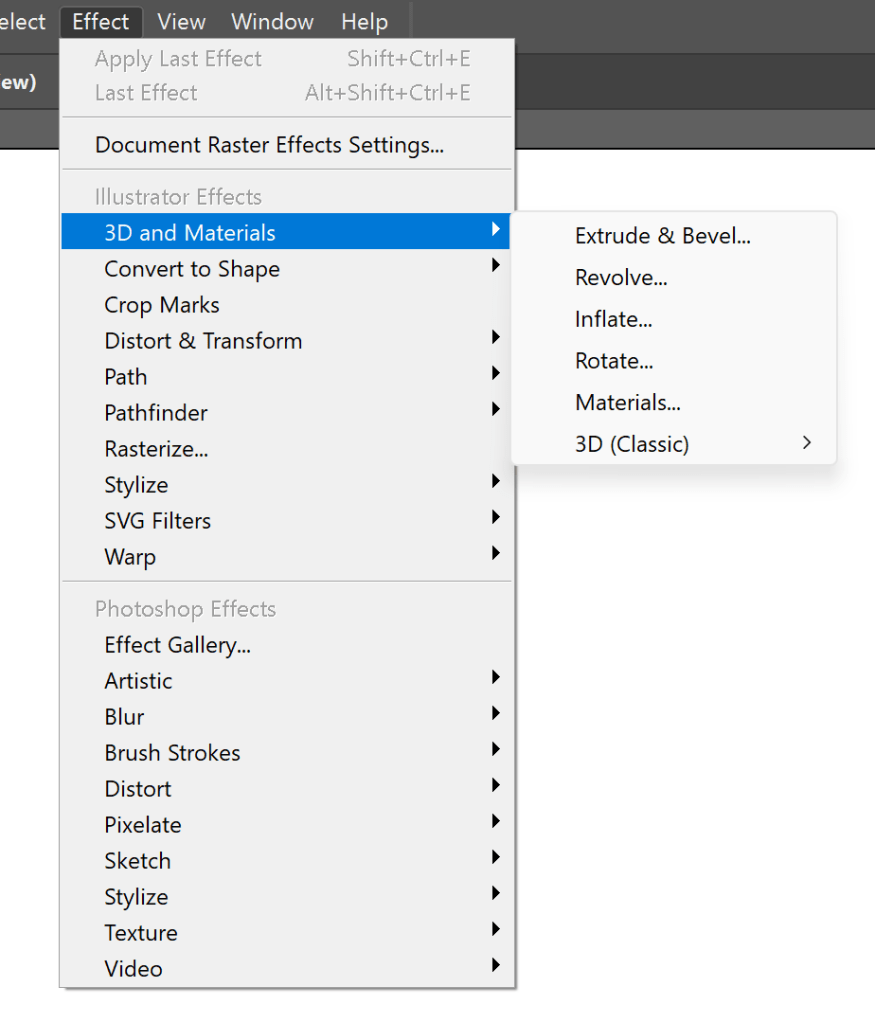Open the Pathfinder effects submenu
This screenshot has height=1023, width=875.
pyautogui.click(x=156, y=413)
